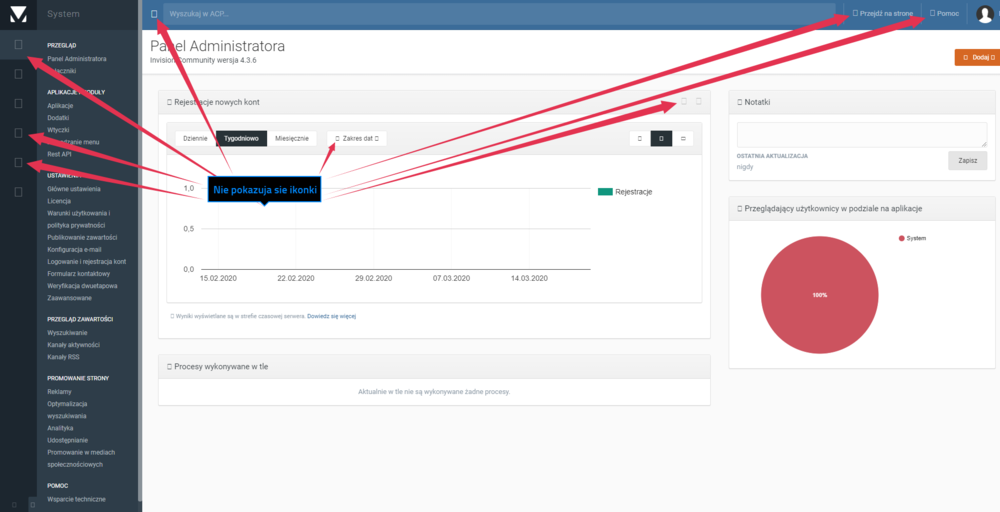Click the rightmost chart type button above the graph
This screenshot has width=1000, height=512.
tap(682, 138)
